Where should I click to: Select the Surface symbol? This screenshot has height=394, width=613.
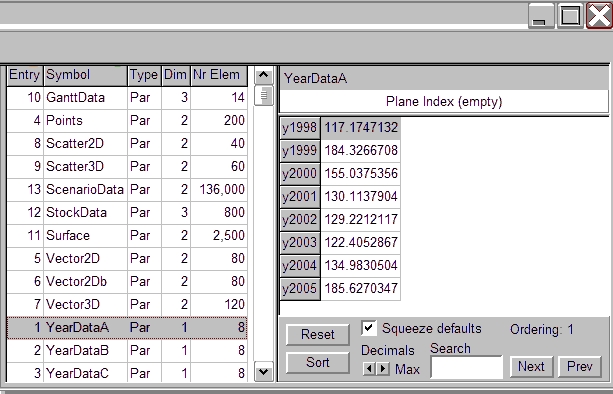pos(127,236)
